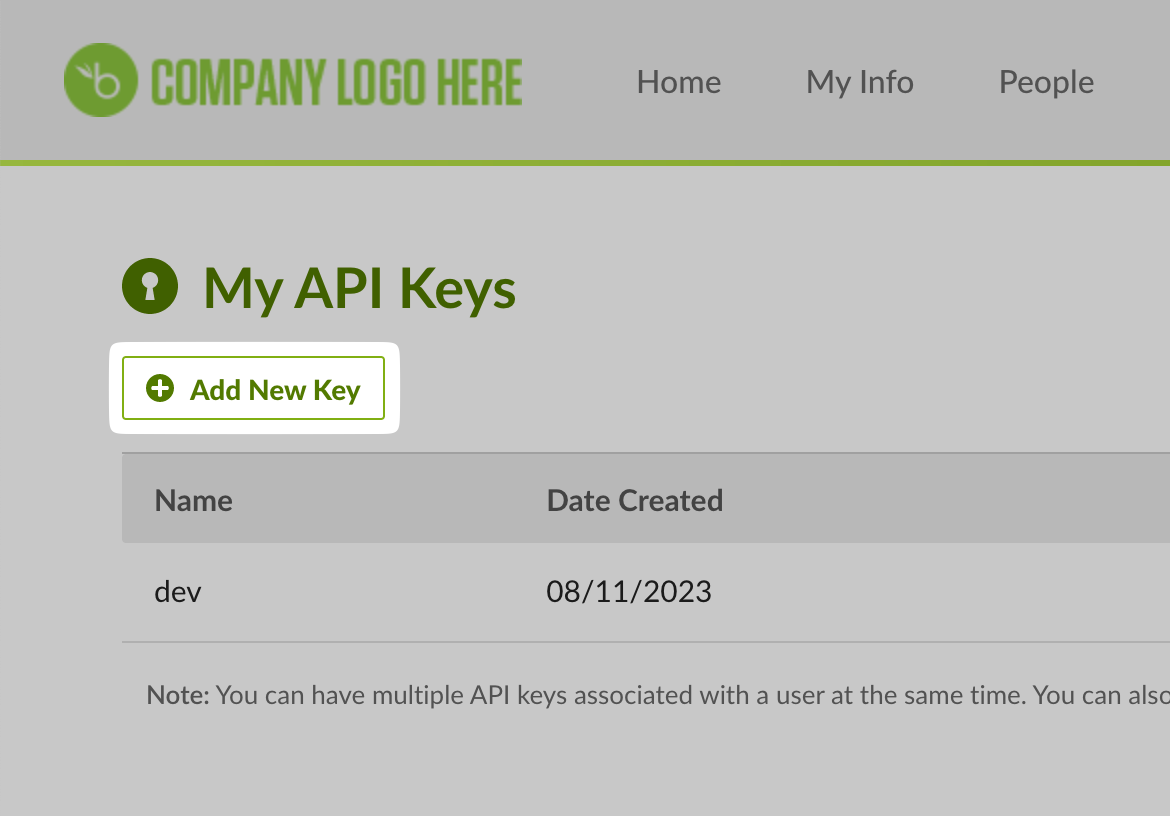Switch to the People section
Image resolution: width=1170 pixels, height=816 pixels.
[1046, 82]
